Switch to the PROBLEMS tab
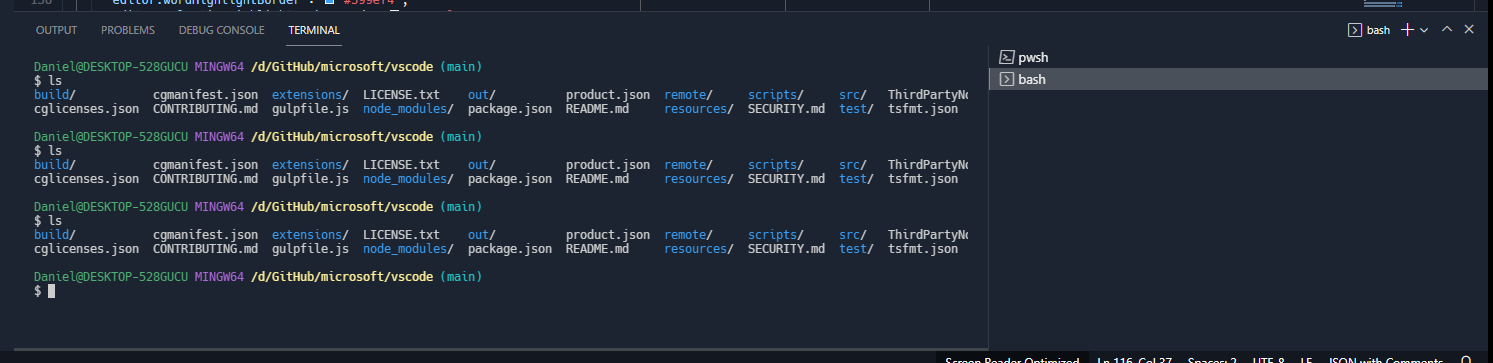The width and height of the screenshot is (1493, 363). pos(128,30)
